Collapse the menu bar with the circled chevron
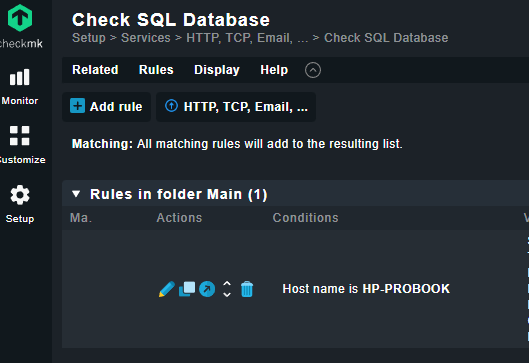The width and height of the screenshot is (529, 363). tap(313, 70)
